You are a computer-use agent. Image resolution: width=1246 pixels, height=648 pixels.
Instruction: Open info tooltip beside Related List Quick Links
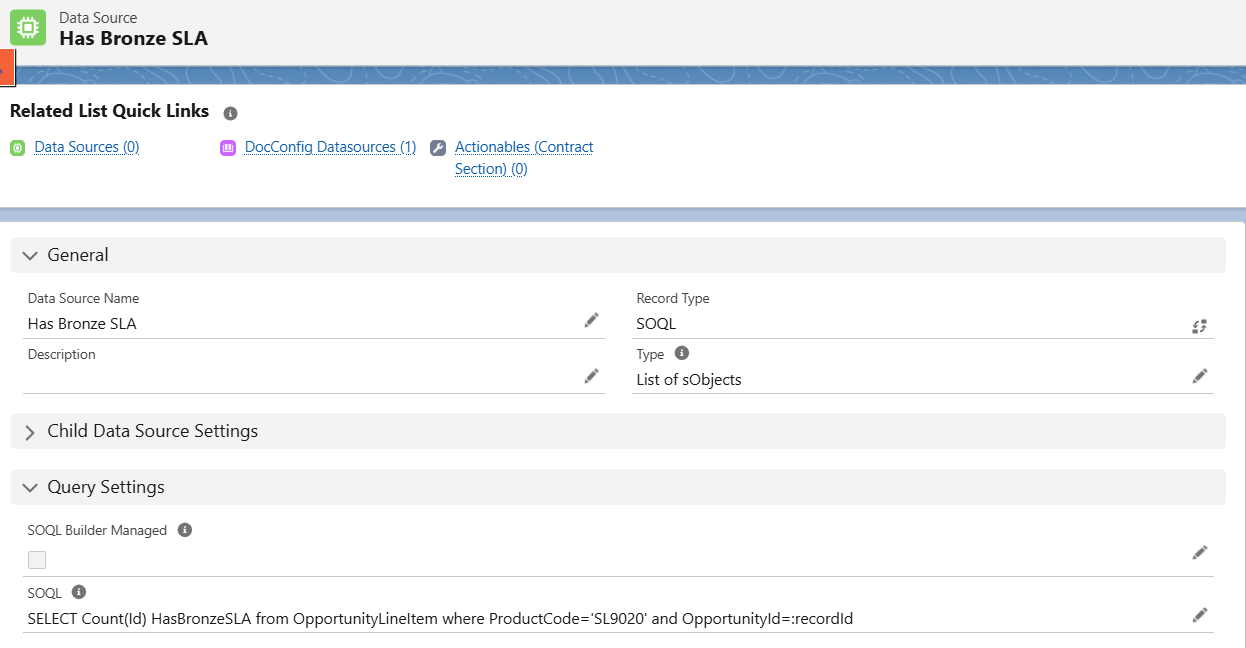pos(231,113)
